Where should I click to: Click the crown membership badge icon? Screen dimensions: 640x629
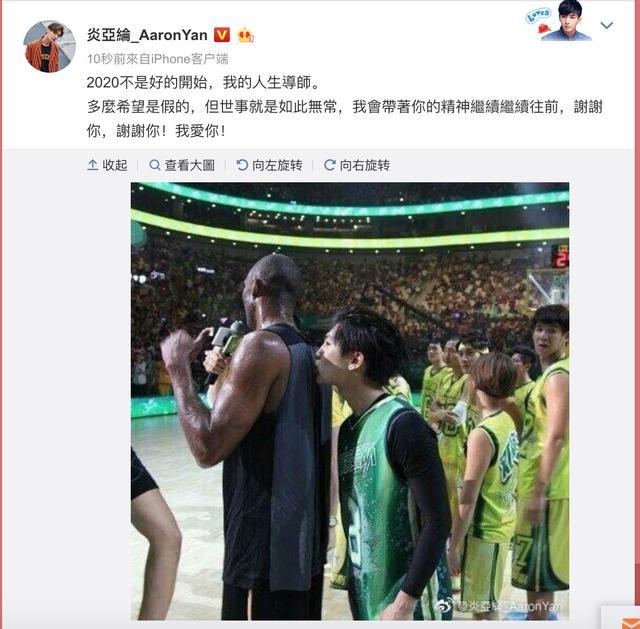245,35
